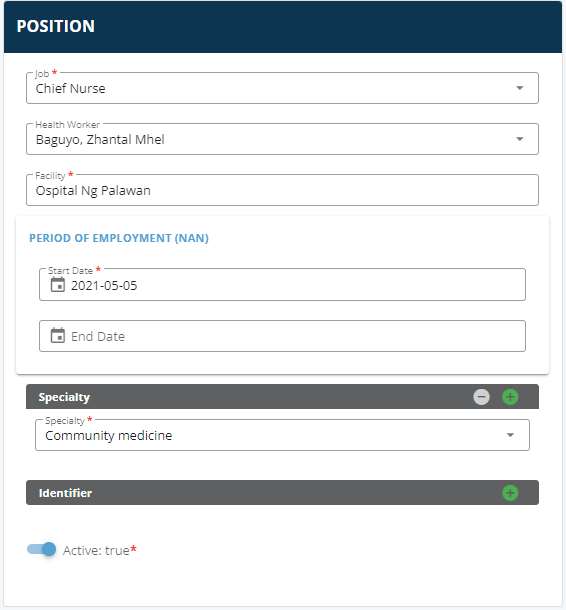Click the Start Date value 2021-05-05
Viewport: 566px width, 610px height.
pyautogui.click(x=104, y=286)
